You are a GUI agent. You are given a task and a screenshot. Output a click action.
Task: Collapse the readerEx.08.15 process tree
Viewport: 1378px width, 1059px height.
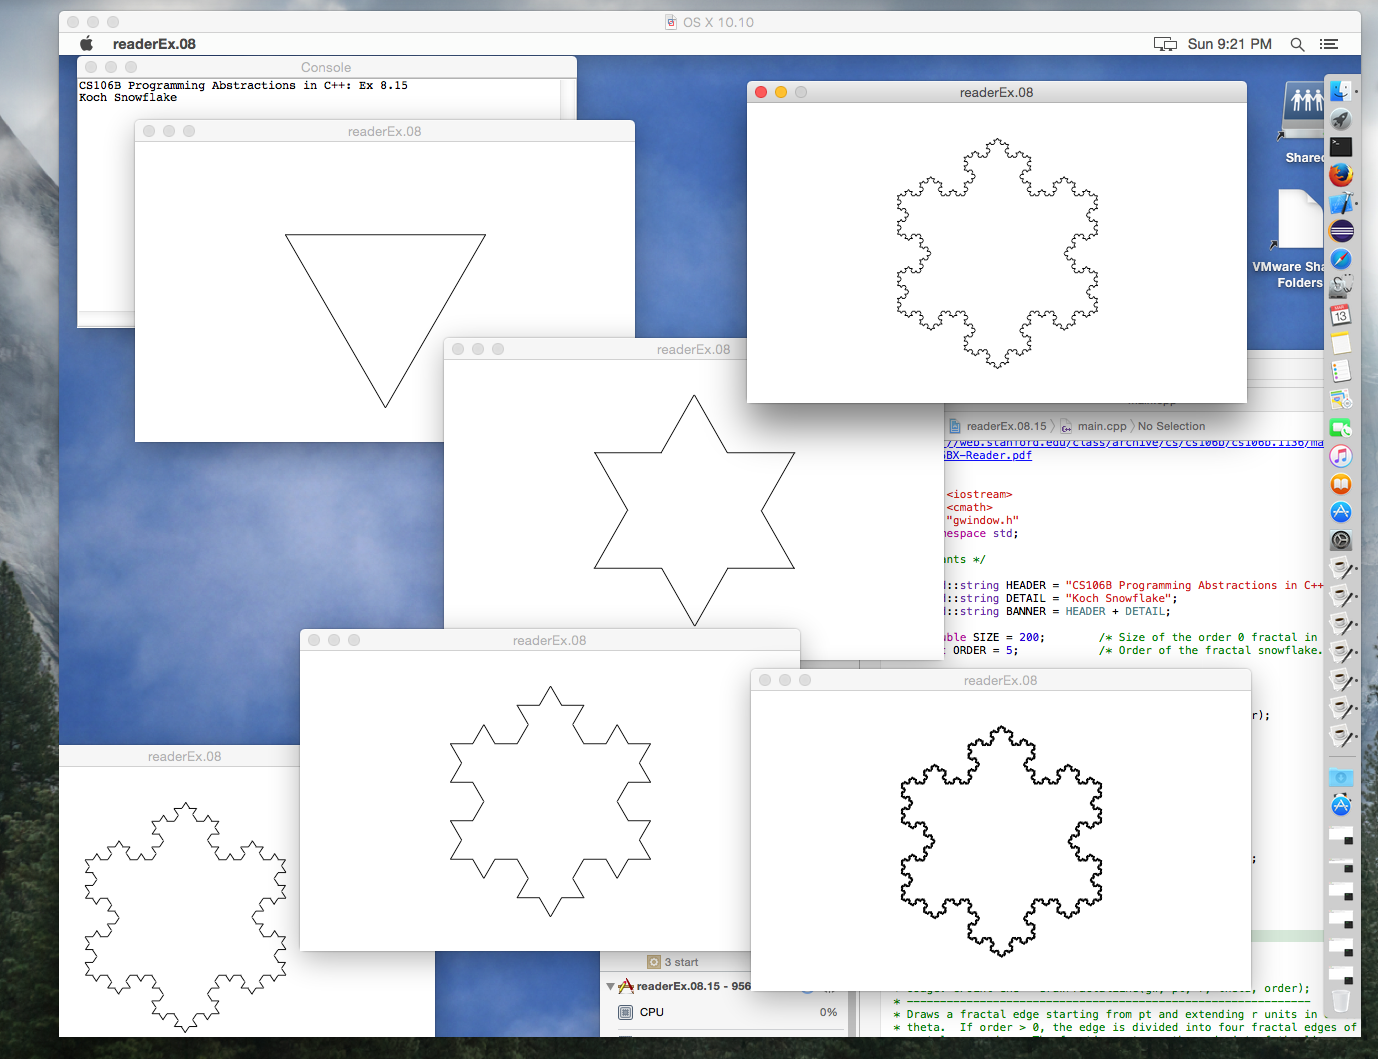610,986
